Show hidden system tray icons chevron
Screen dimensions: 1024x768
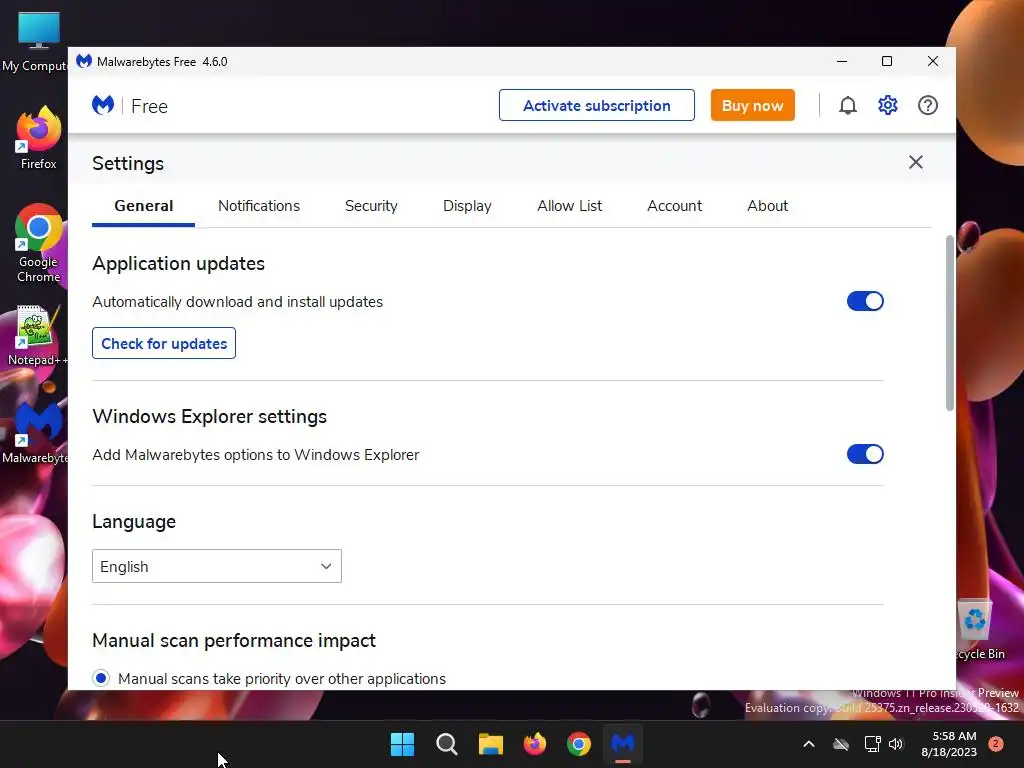(x=808, y=744)
